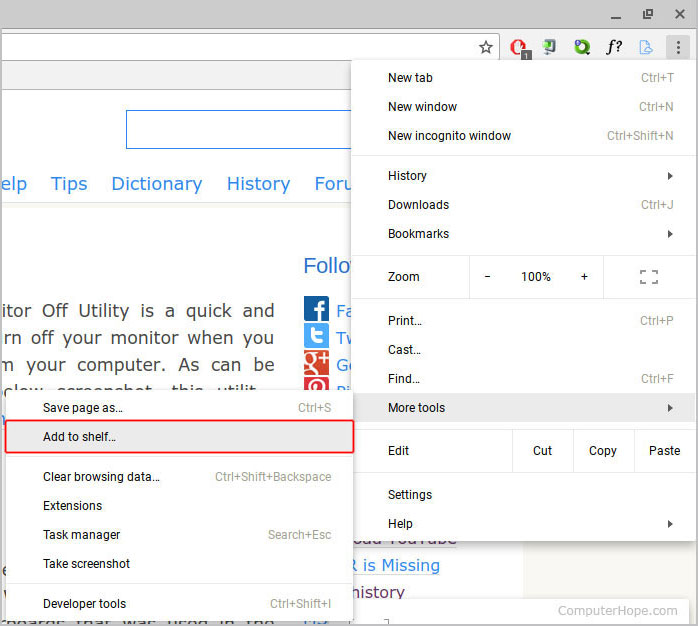698x626 pixels.
Task: Click the green download extension icon
Action: tap(549, 47)
